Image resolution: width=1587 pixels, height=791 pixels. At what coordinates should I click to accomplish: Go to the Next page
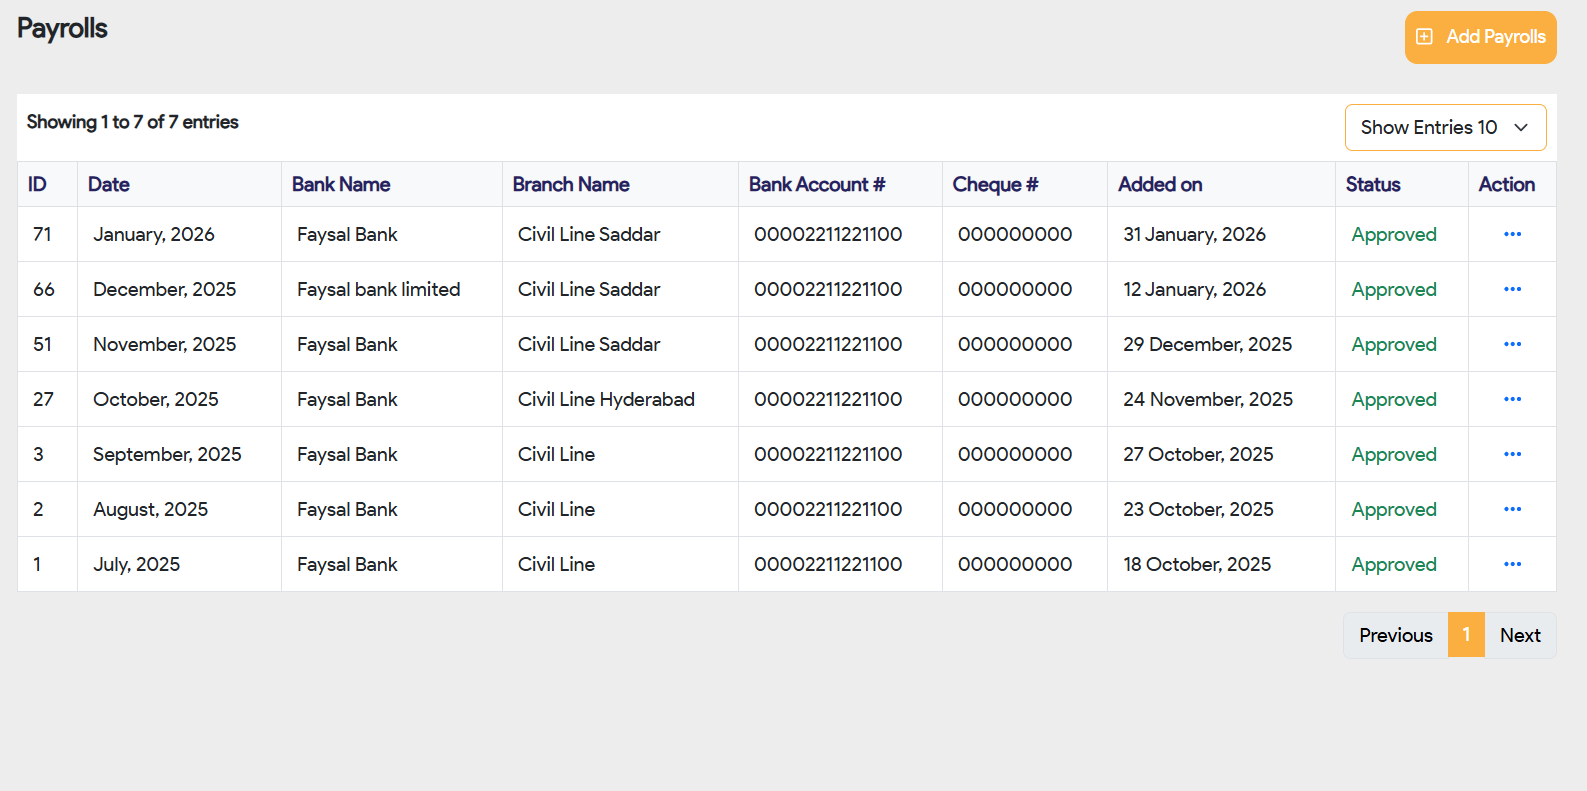[1520, 635]
